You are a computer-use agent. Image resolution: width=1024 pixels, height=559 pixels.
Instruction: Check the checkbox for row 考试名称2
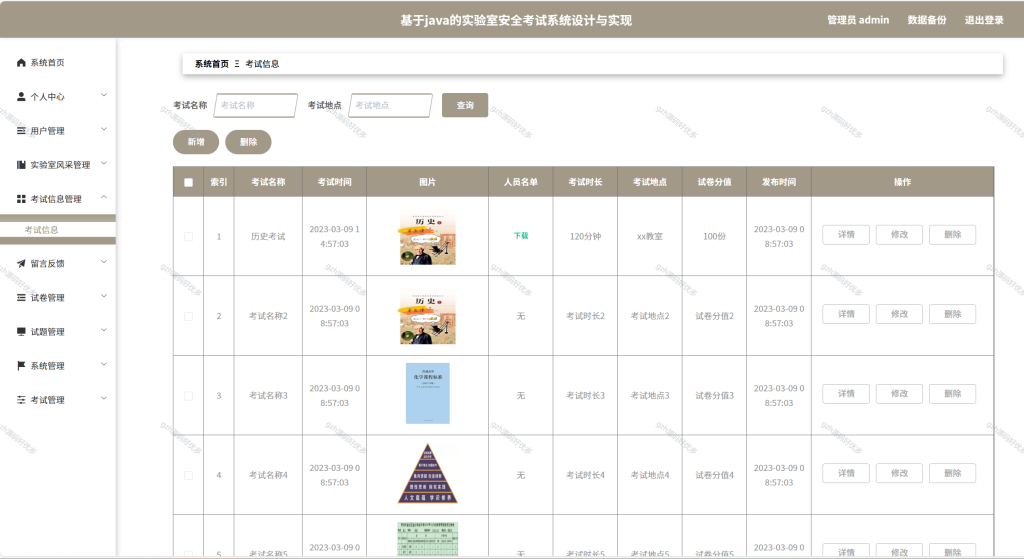189,316
